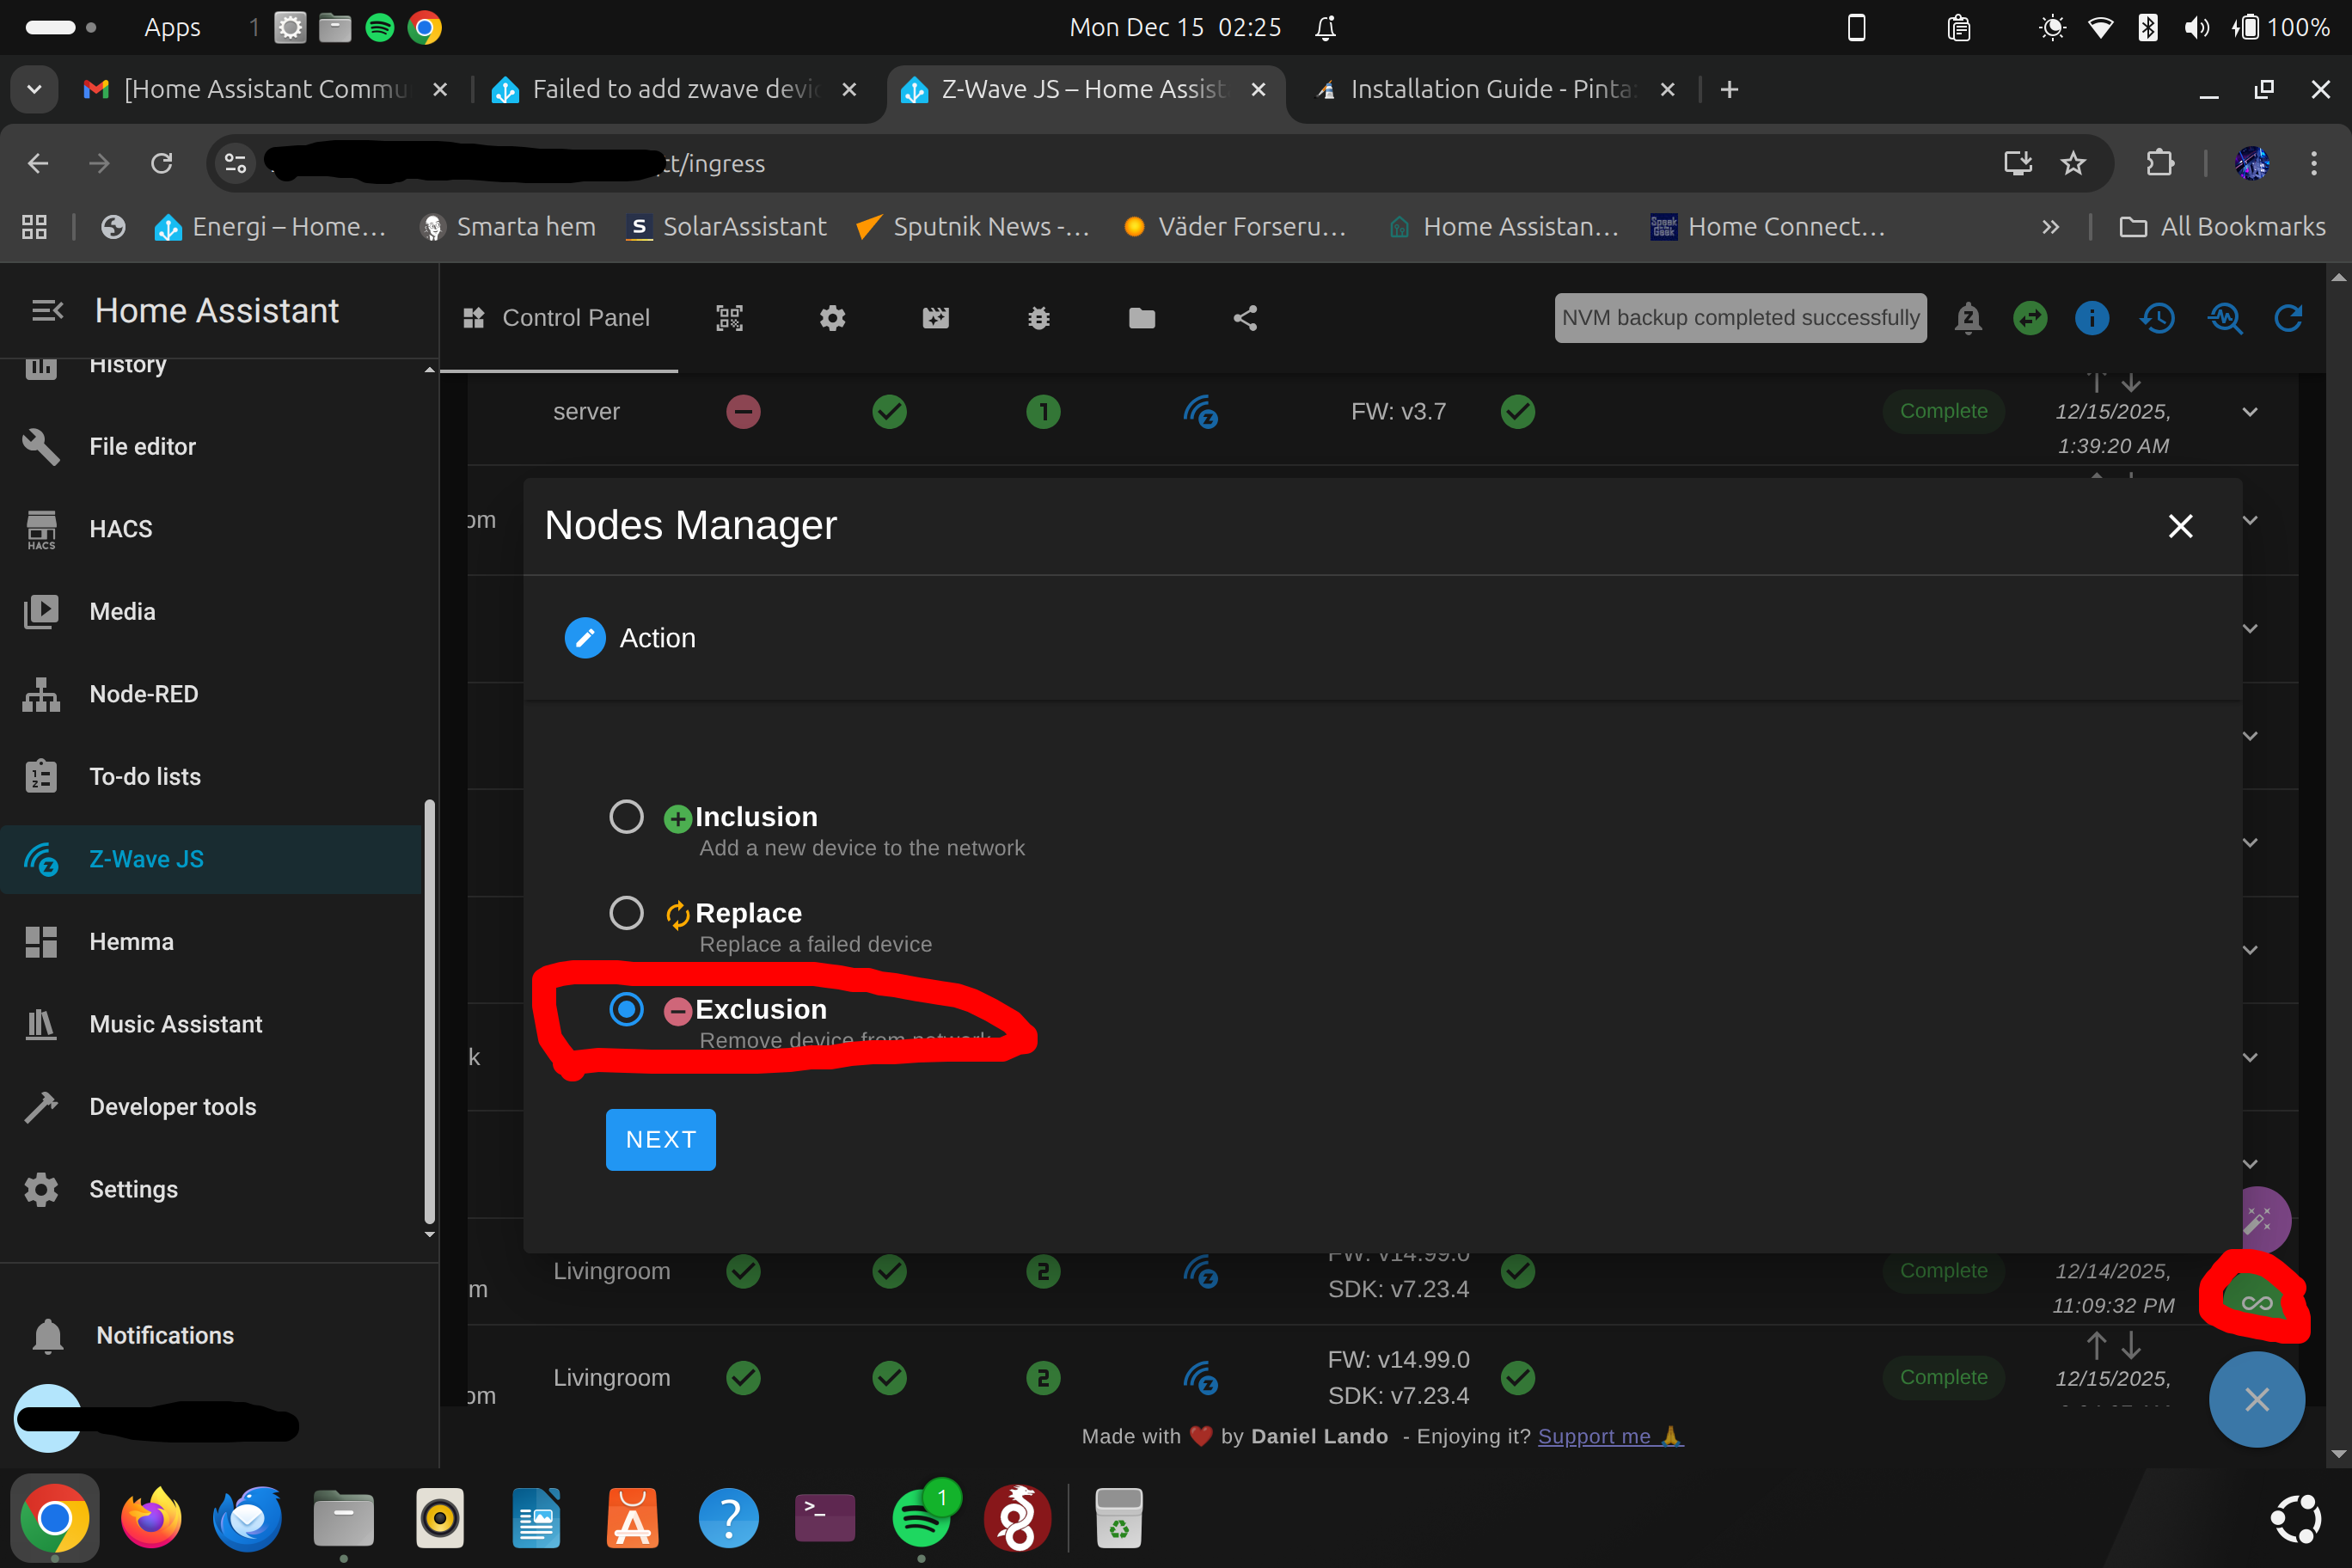Open the blue info icon in the toolbar
Image resolution: width=2352 pixels, height=1568 pixels.
2092,318
